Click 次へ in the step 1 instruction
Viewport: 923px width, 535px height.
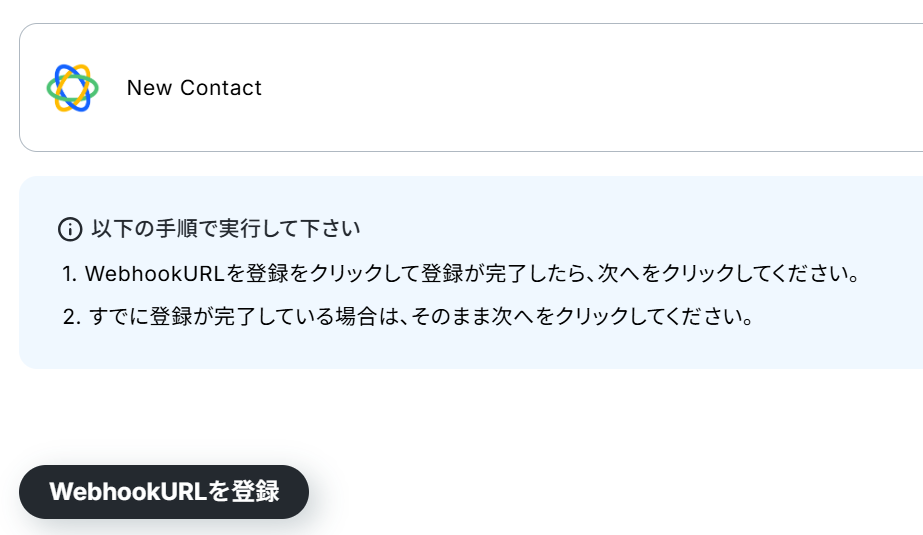(x=618, y=273)
